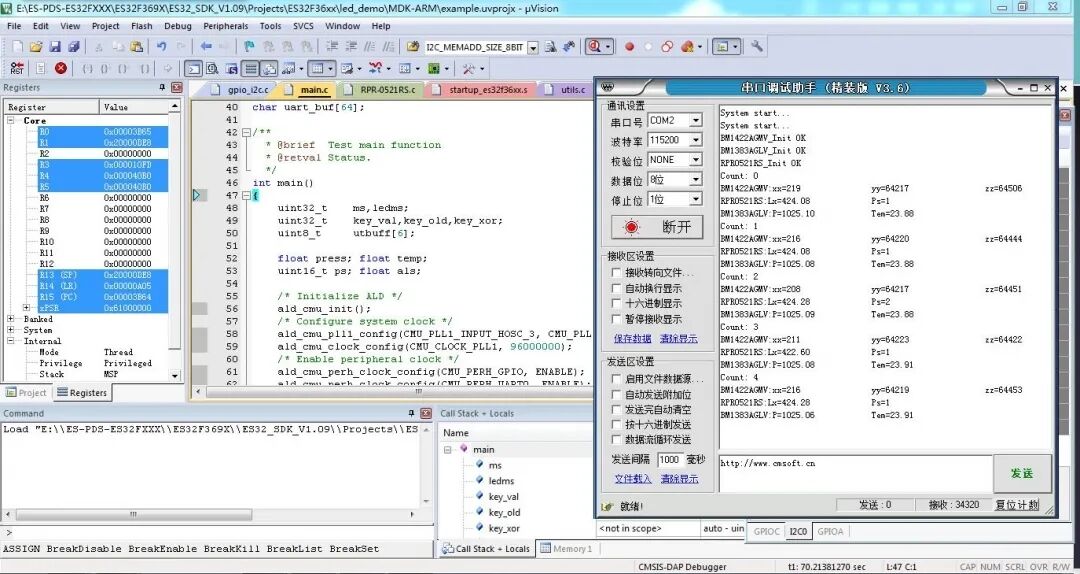Click the wrench Configuration icon

[757, 46]
